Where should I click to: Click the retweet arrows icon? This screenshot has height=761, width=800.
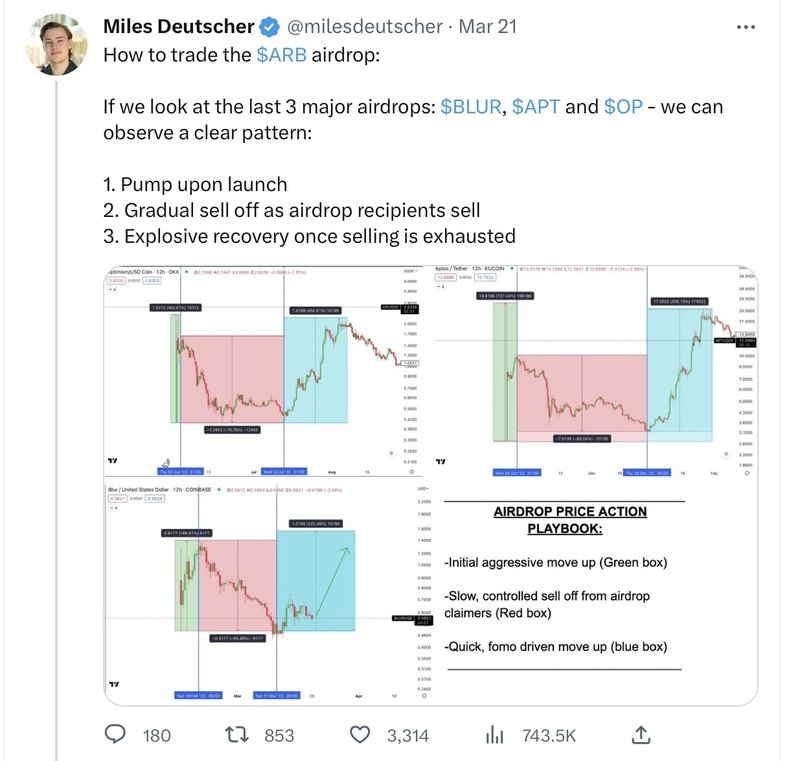236,735
